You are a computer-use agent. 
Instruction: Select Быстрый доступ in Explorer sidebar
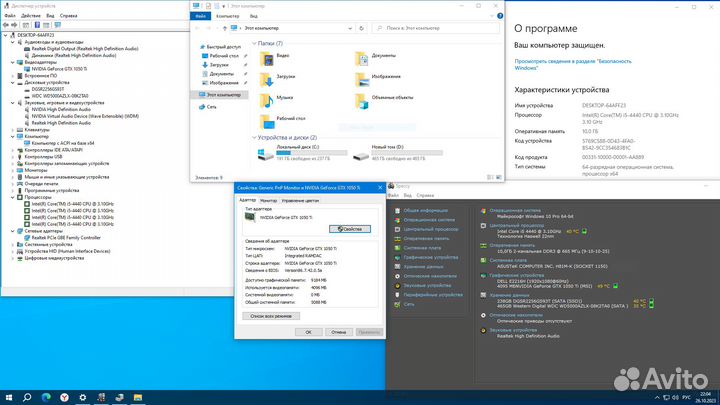coord(223,47)
